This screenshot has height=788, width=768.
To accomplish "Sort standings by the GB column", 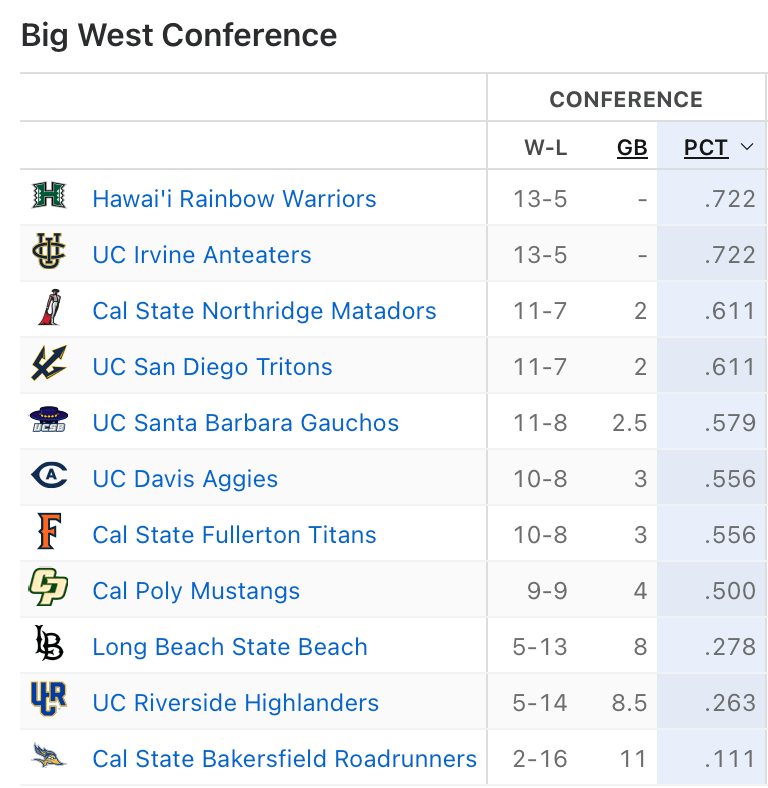I will [632, 148].
